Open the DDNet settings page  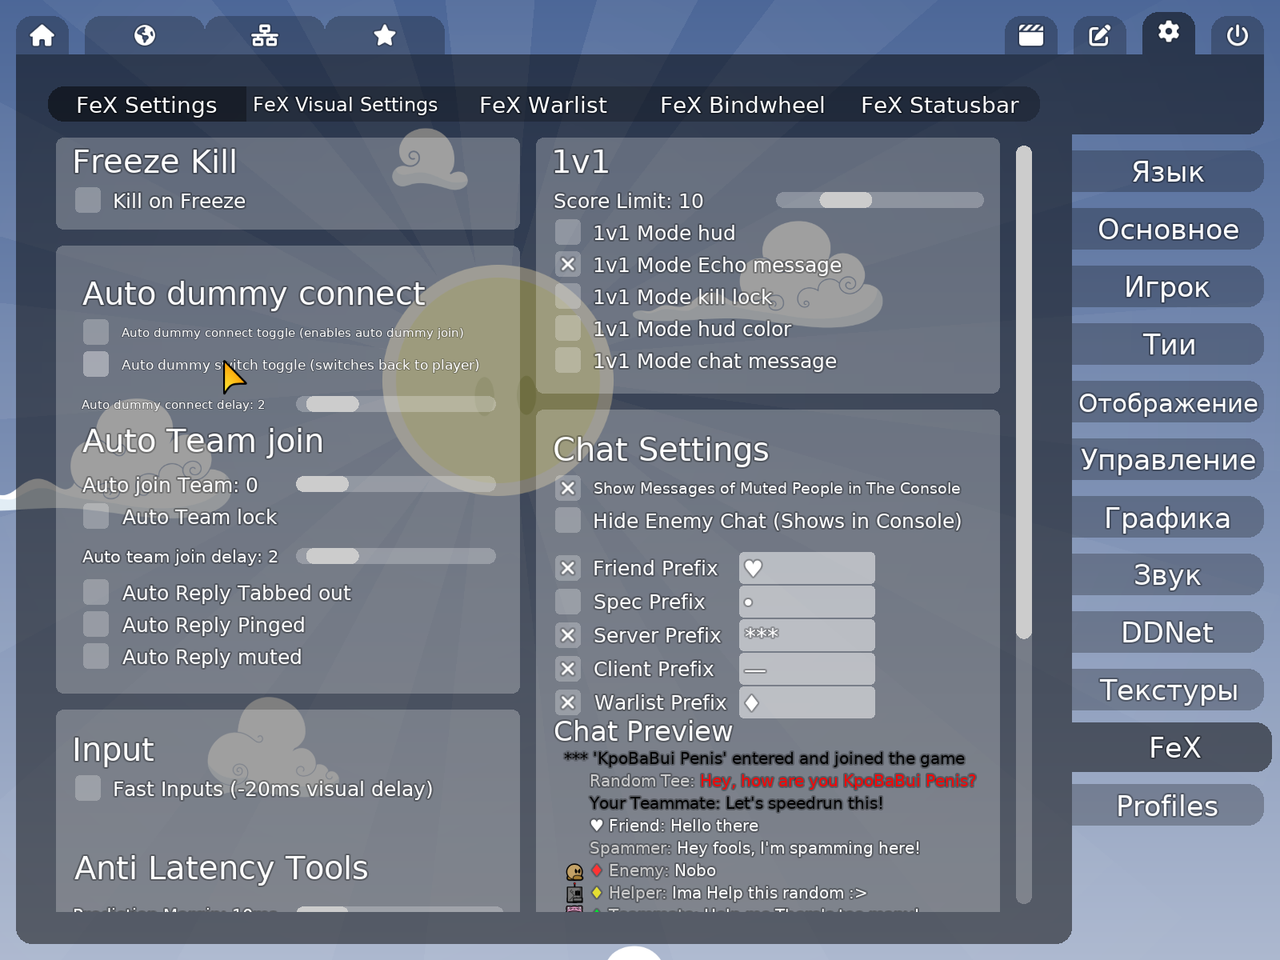(x=1167, y=632)
